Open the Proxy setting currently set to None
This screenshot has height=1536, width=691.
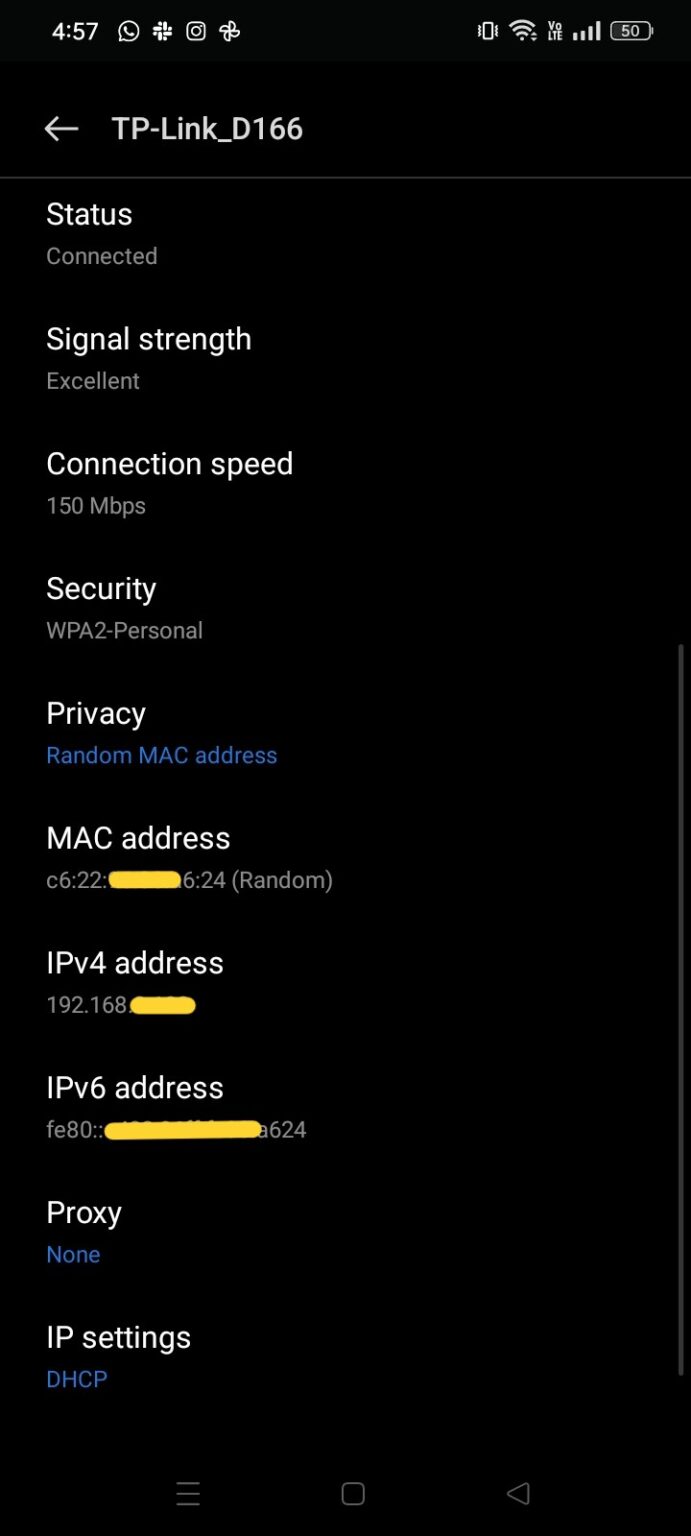click(x=84, y=1231)
